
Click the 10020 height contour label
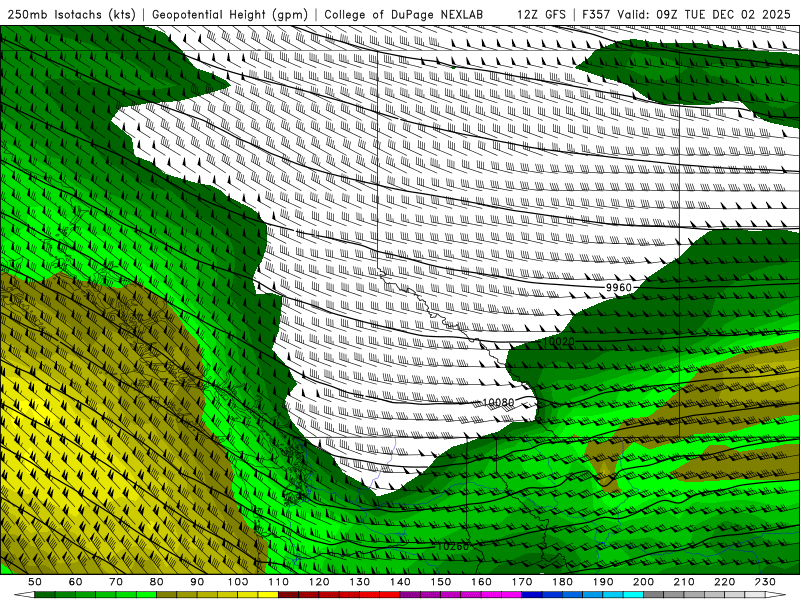[x=559, y=341]
